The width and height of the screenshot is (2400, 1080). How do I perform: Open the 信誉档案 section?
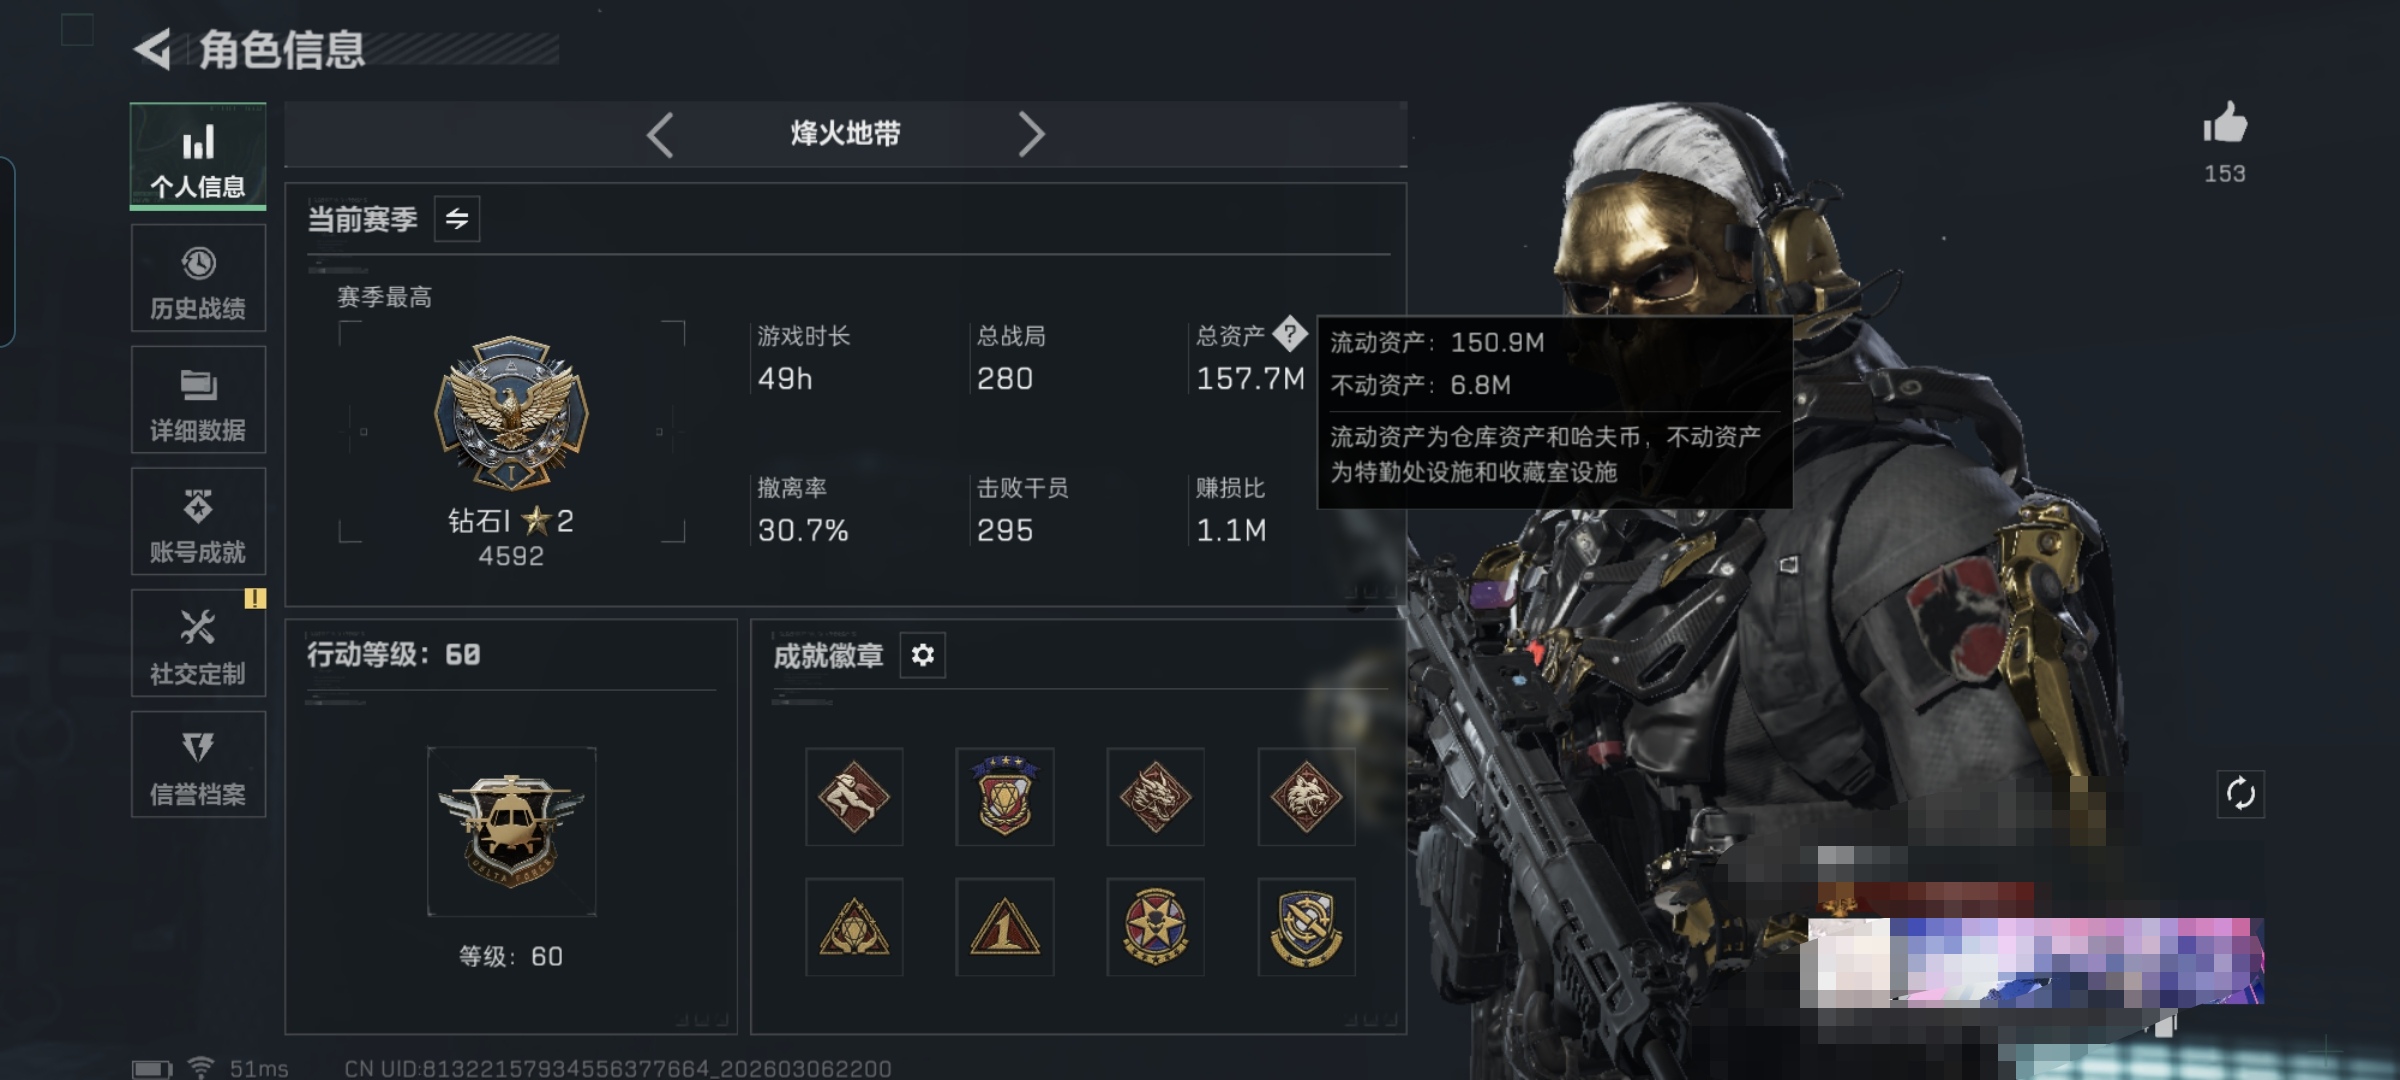(198, 765)
